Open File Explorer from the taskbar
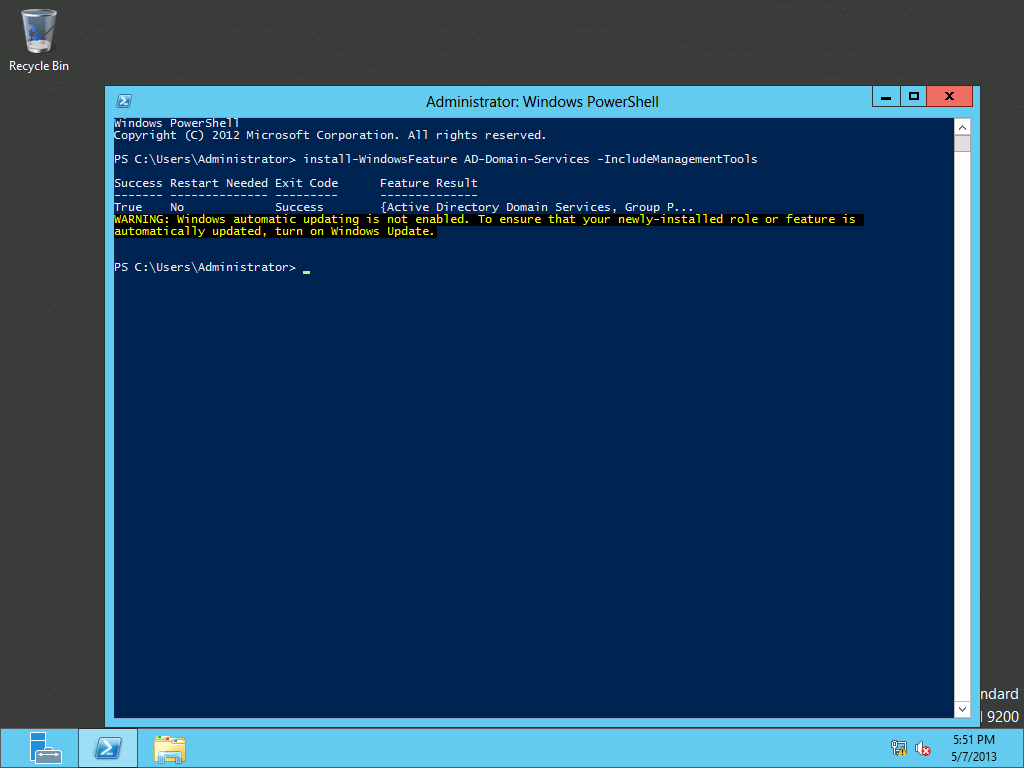Screen dimensions: 1024x768 pyautogui.click(x=170, y=748)
